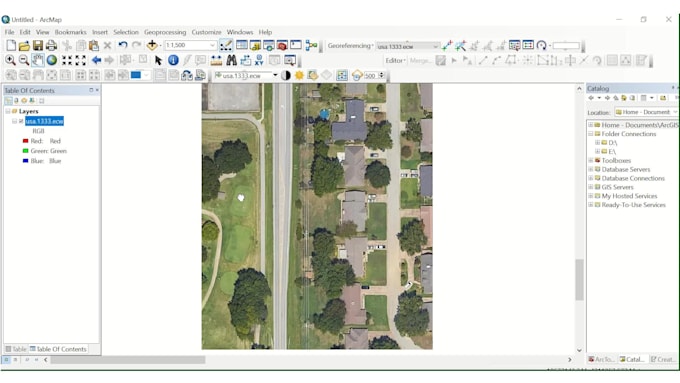Click the Add Data plus icon

(x=152, y=45)
